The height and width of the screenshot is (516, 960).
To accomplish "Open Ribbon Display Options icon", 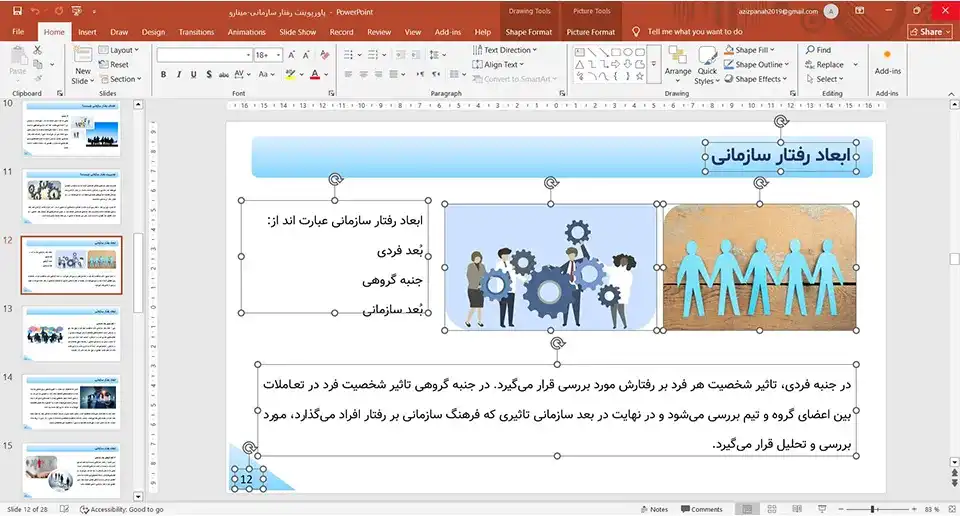I will (x=860, y=11).
